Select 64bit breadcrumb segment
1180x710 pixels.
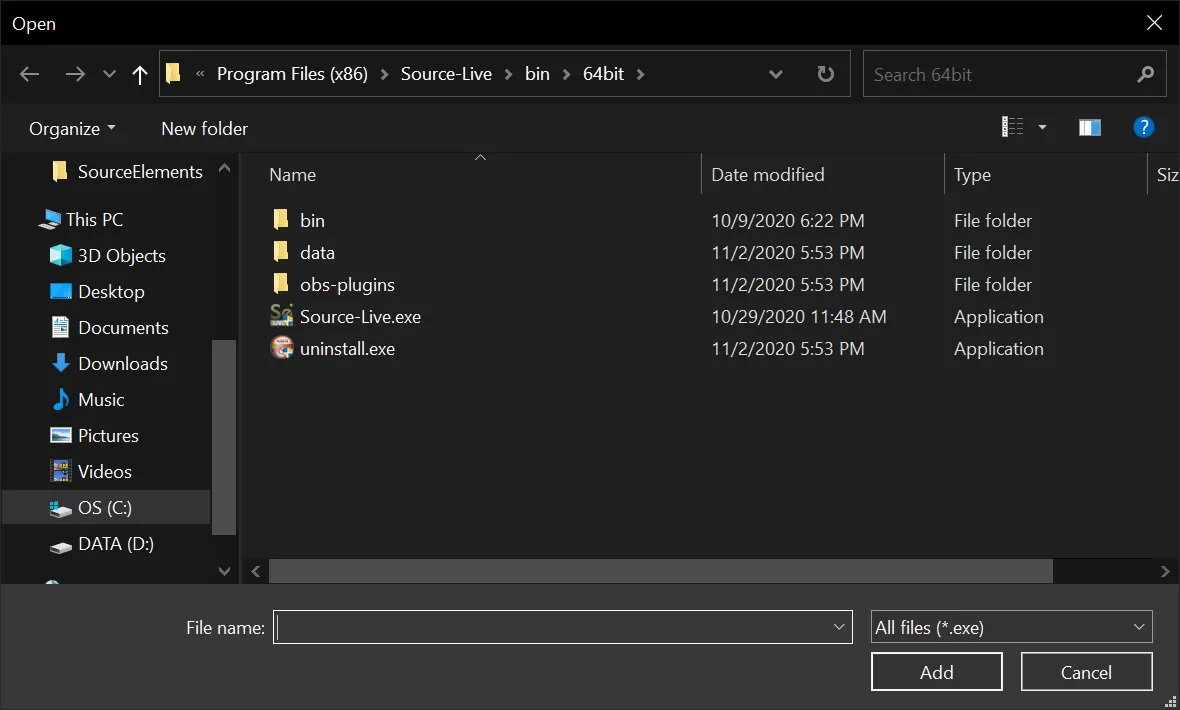coord(604,74)
